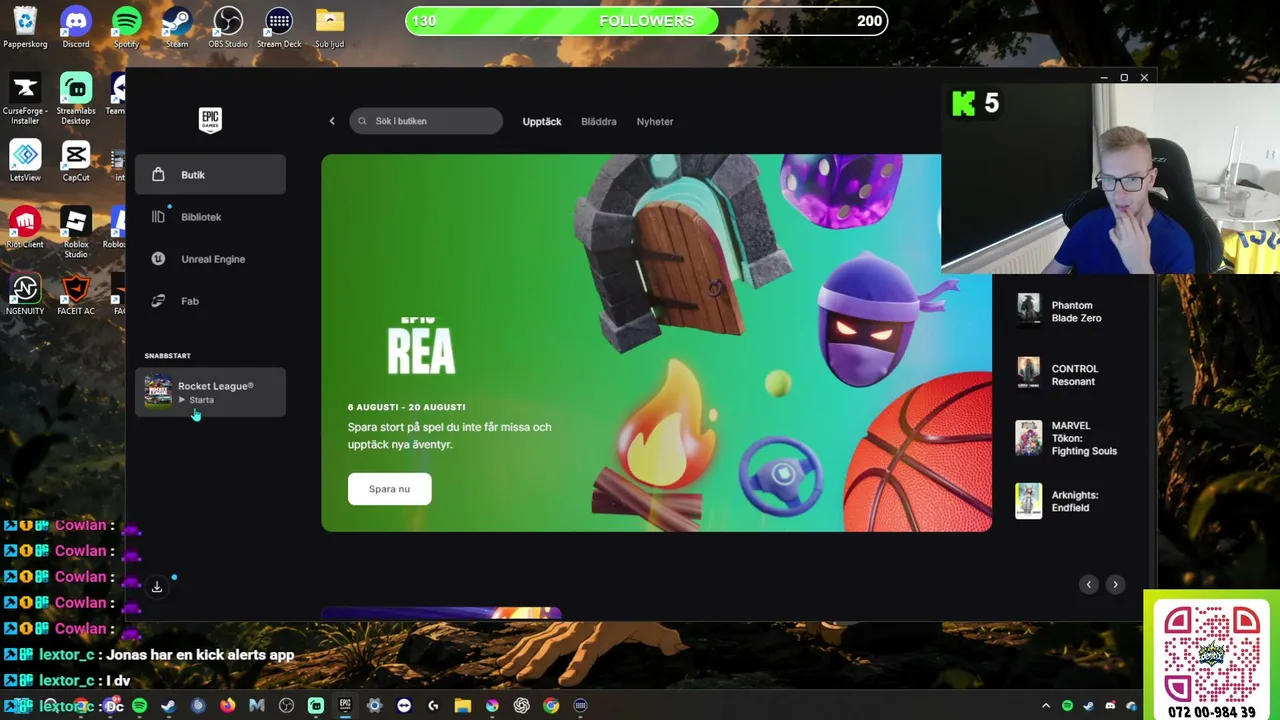
Task: Go back with the store back arrow
Action: 332,121
